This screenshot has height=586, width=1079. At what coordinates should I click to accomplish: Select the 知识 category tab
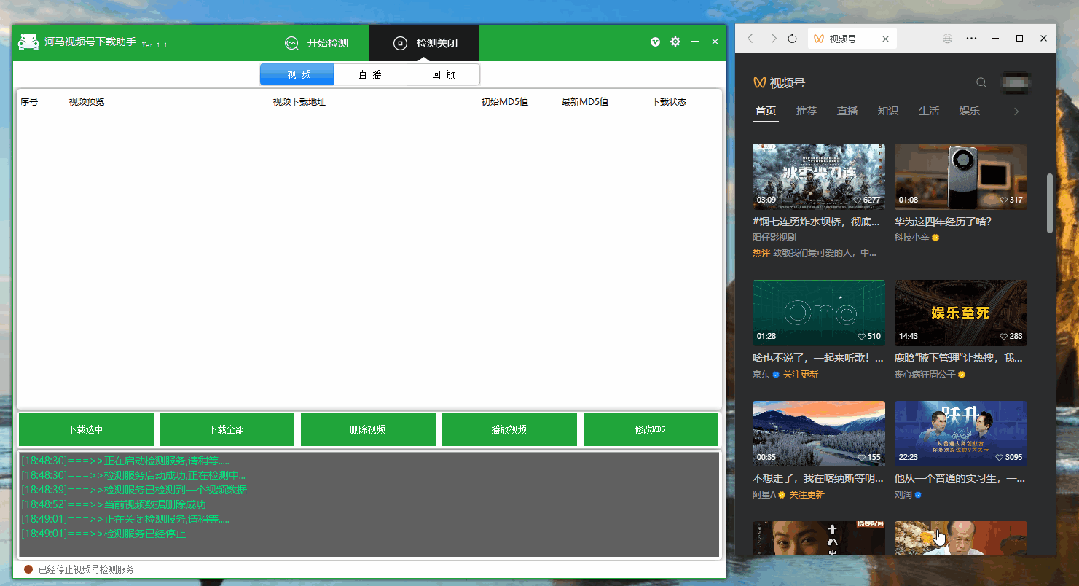pos(888,111)
